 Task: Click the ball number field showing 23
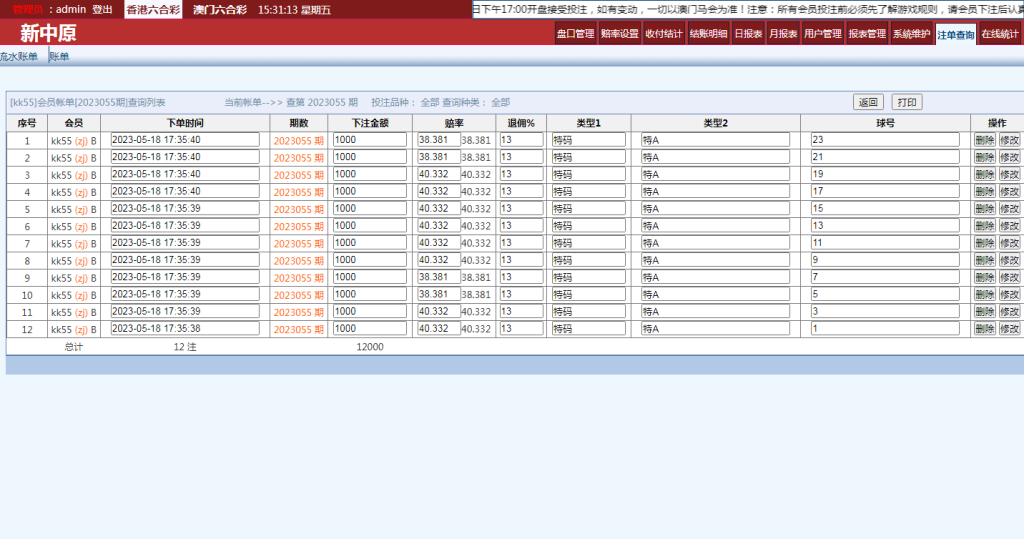click(x=884, y=140)
